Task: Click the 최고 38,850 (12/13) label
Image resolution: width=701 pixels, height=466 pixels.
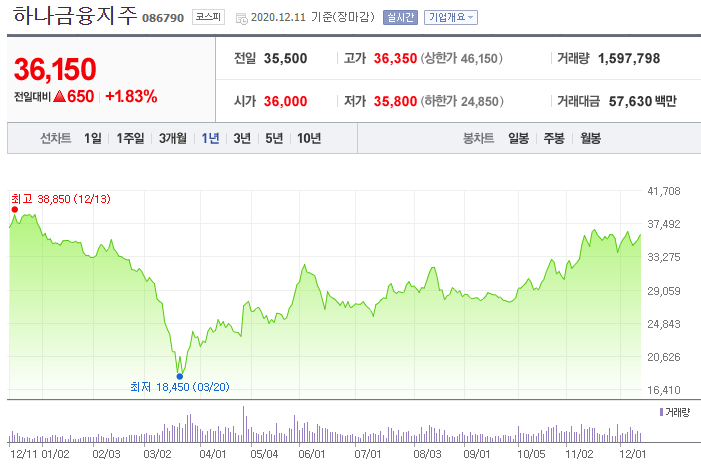Action: coord(61,199)
